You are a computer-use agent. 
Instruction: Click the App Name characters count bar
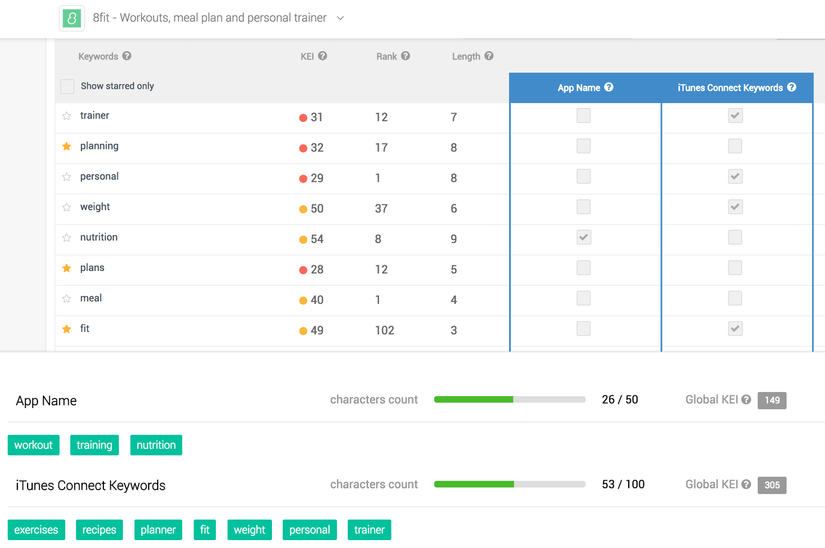click(509, 400)
